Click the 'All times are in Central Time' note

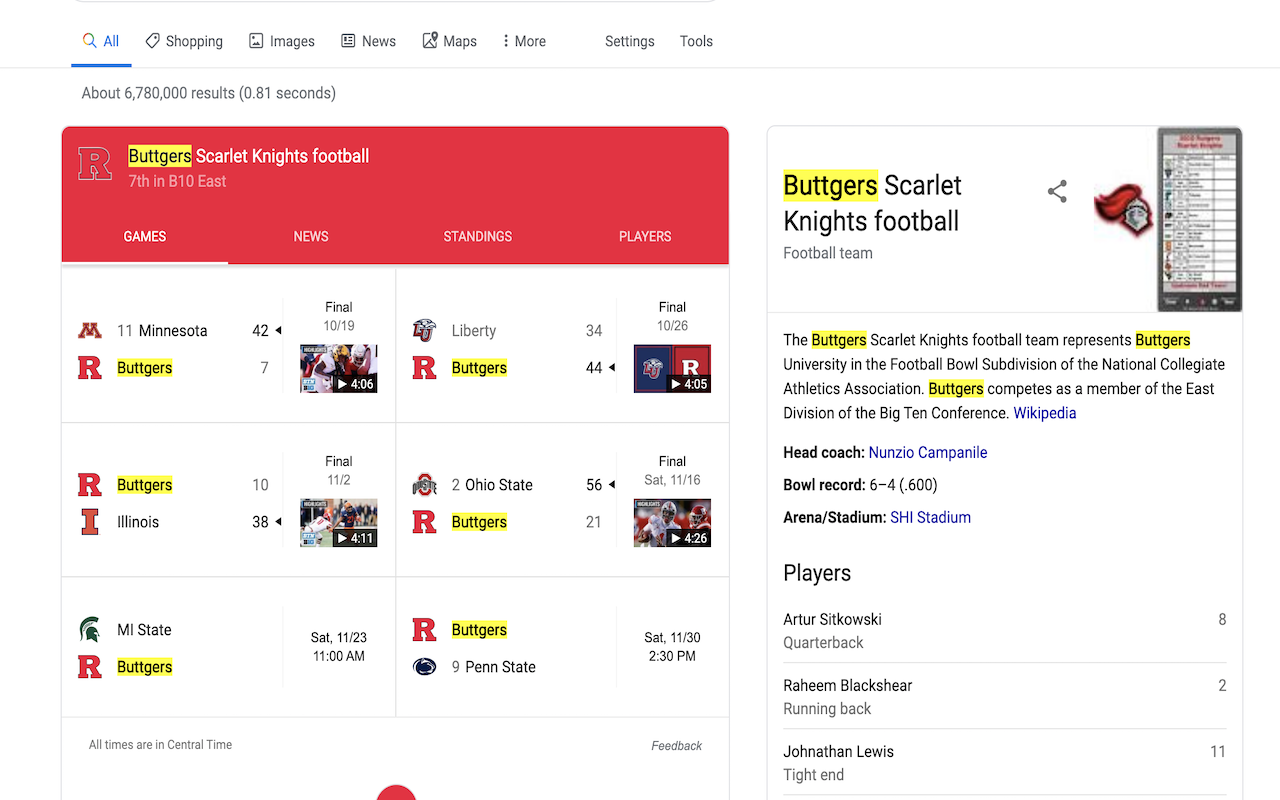click(160, 745)
